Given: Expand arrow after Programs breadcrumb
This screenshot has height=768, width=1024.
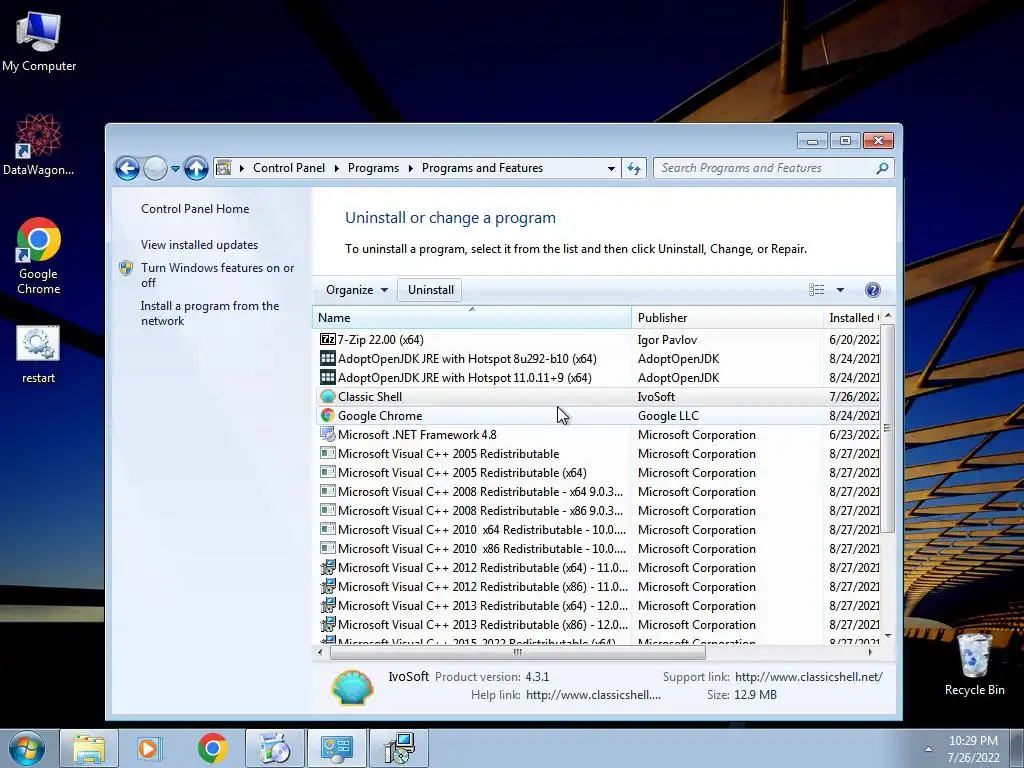Looking at the screenshot, I should (411, 168).
